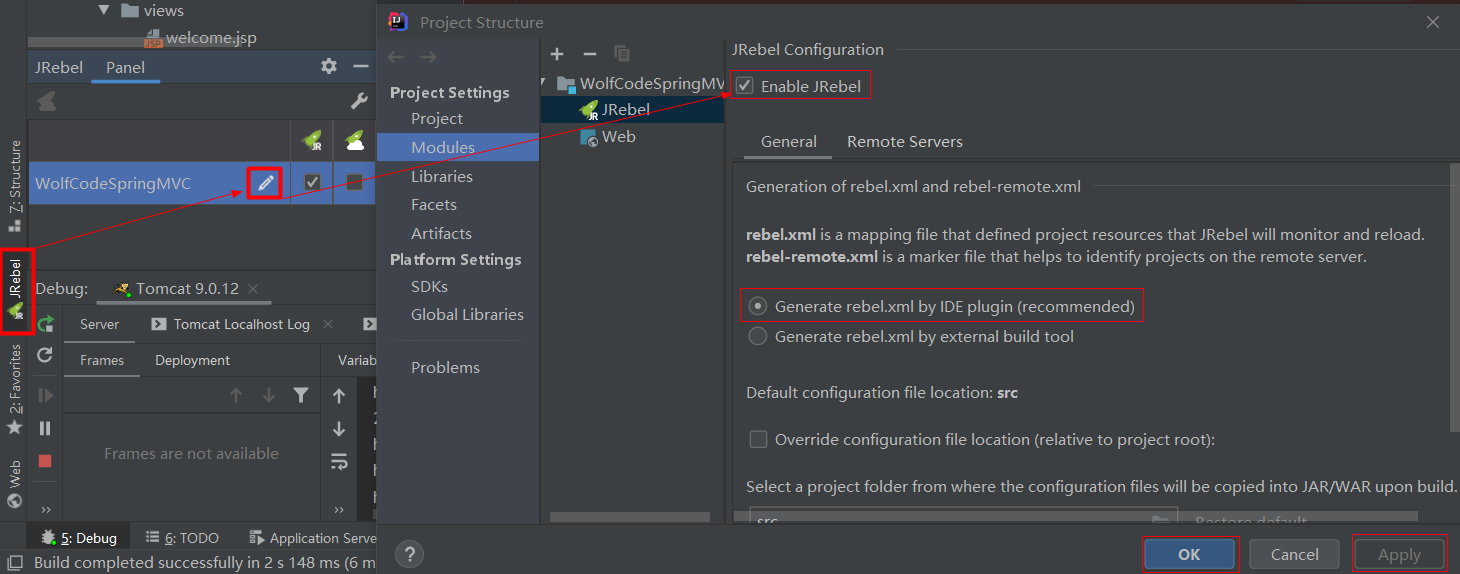This screenshot has height=574, width=1460.
Task: Click the JR rocket column header icon
Action: coord(312,141)
